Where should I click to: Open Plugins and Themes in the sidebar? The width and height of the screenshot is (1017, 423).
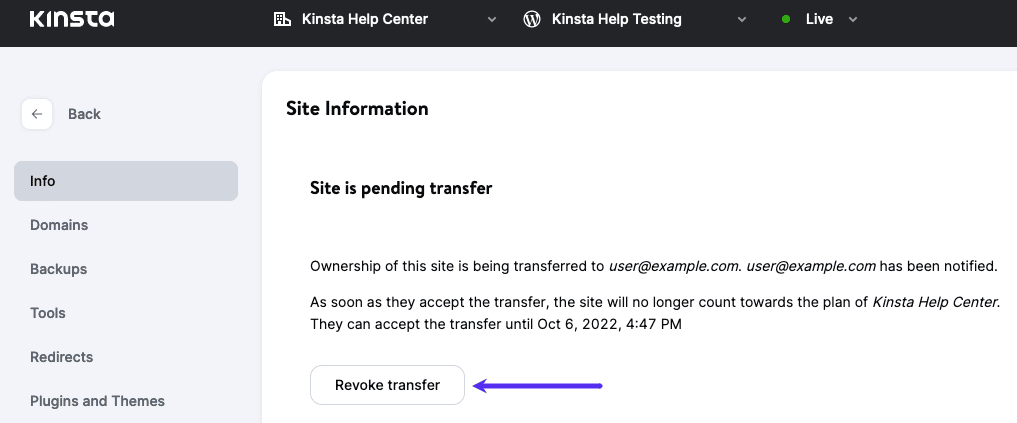tap(97, 401)
